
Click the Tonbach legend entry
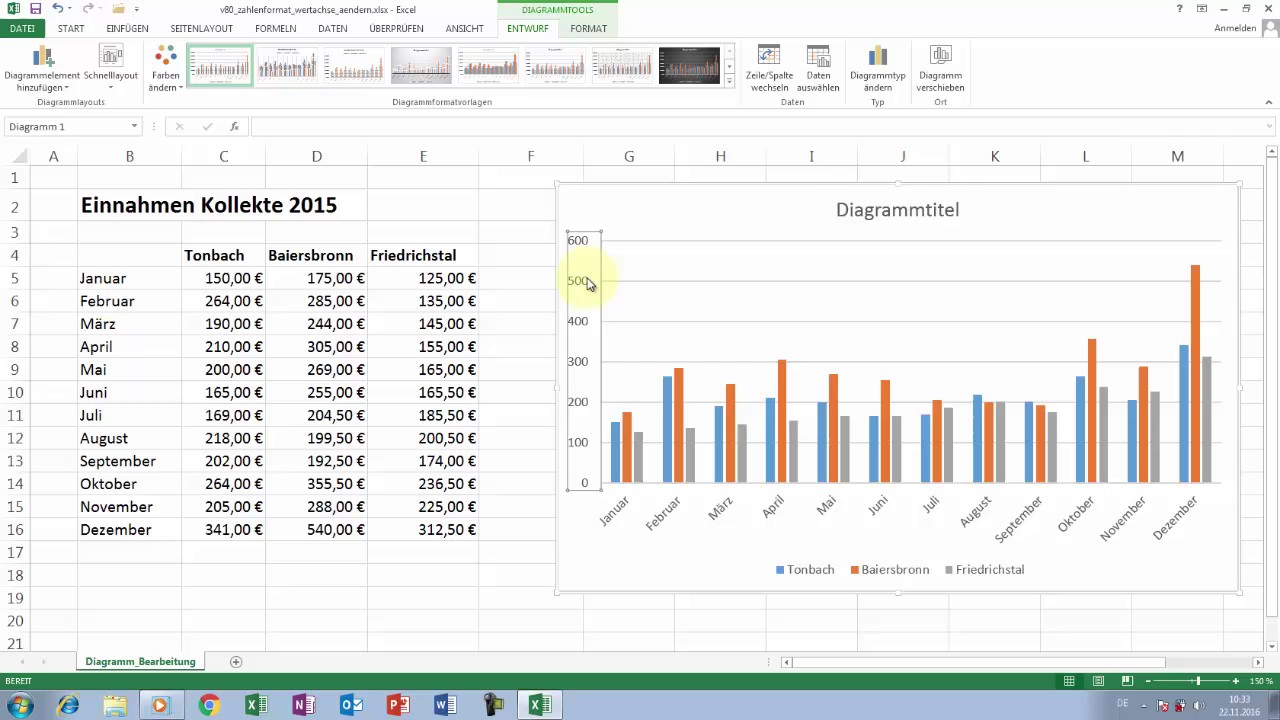point(804,570)
